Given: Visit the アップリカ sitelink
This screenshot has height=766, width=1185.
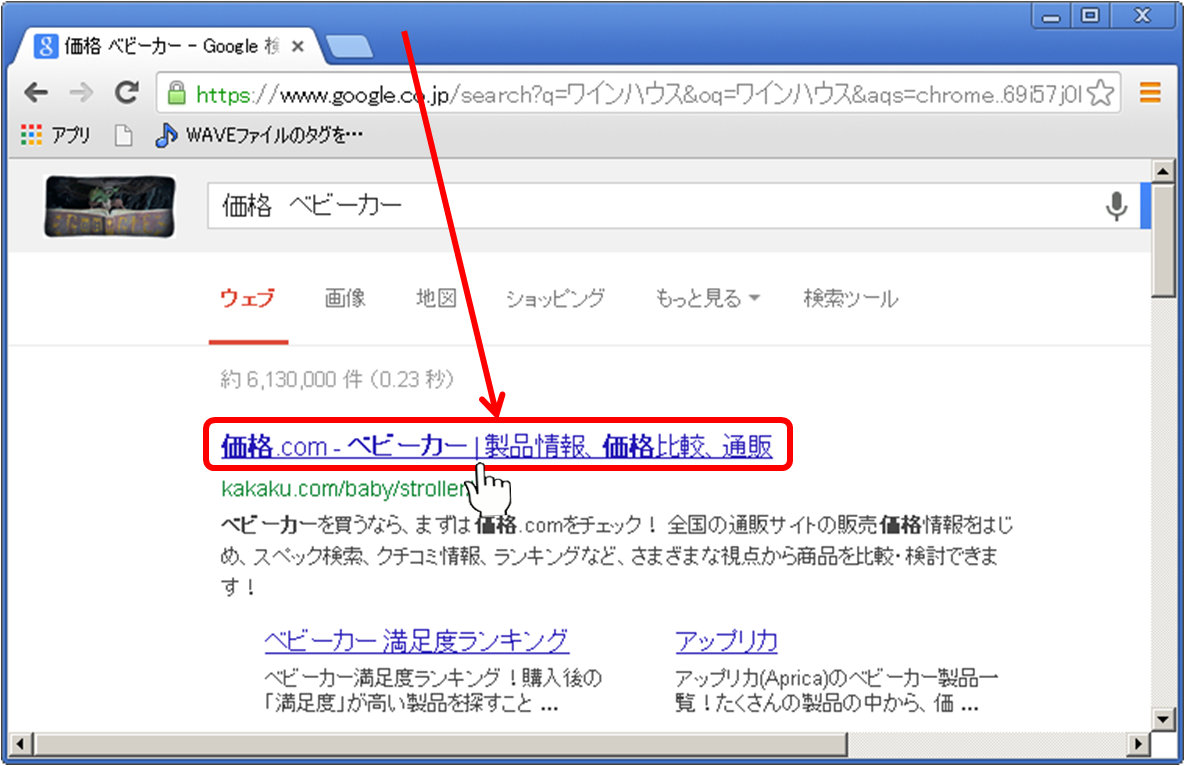Looking at the screenshot, I should (726, 641).
